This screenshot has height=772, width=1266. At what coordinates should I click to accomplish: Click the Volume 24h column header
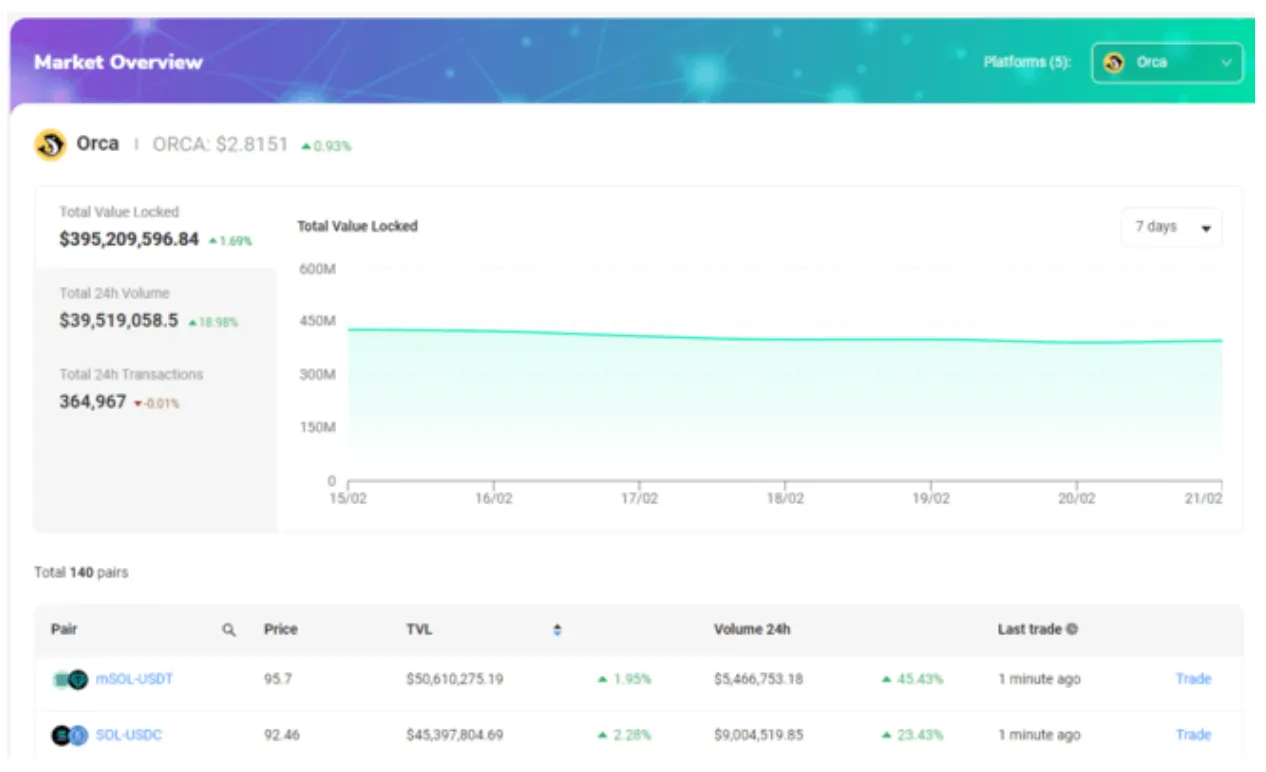tap(752, 630)
